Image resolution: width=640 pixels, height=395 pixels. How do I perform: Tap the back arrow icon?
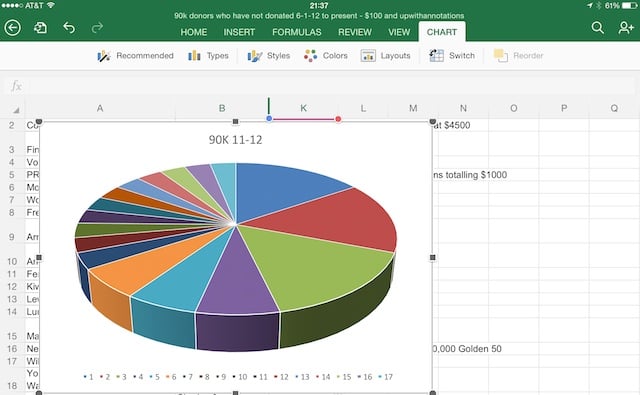coord(12,28)
